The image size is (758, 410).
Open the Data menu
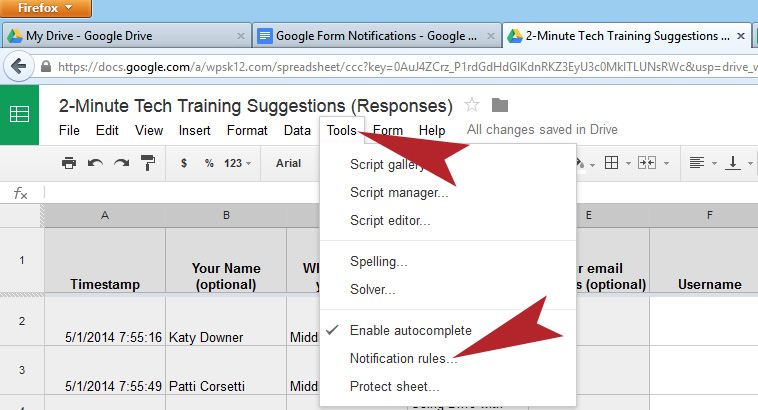(x=297, y=131)
